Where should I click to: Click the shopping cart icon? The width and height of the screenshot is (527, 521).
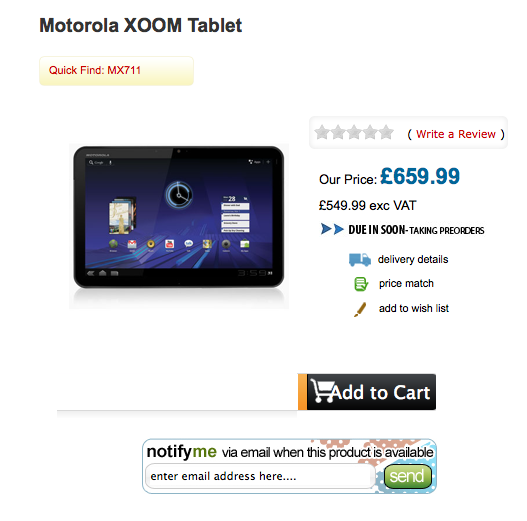coord(322,391)
